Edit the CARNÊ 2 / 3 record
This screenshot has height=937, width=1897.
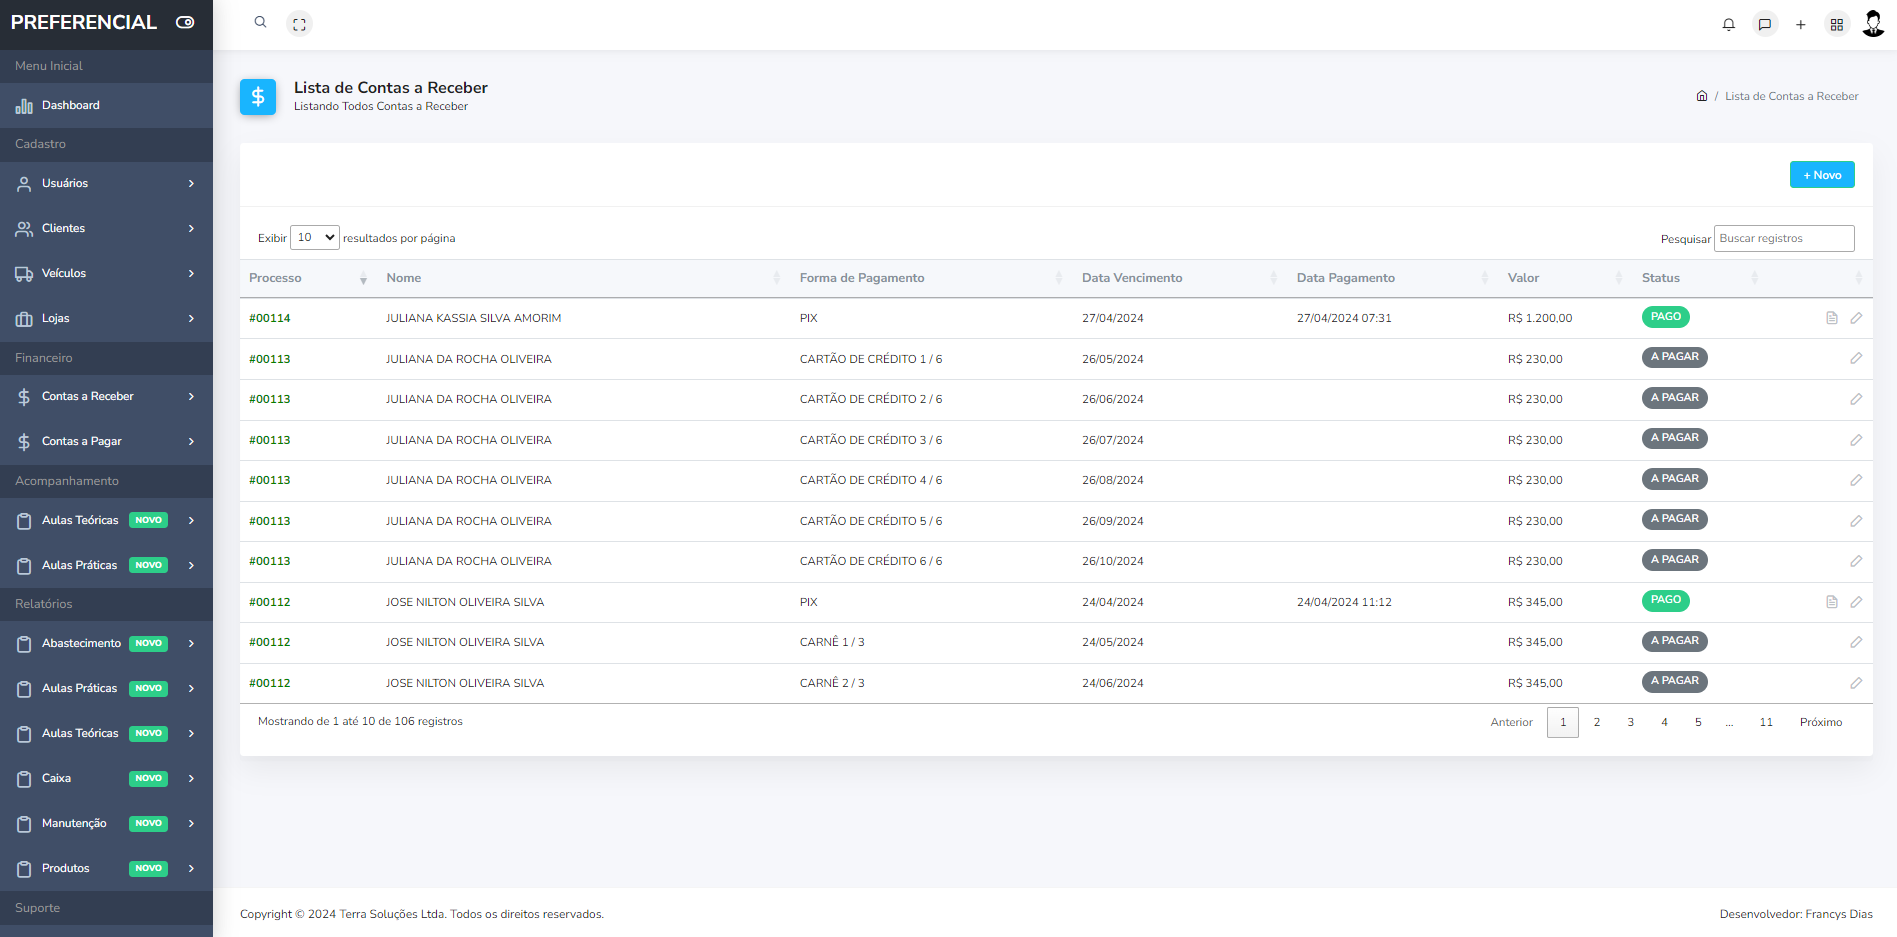pyautogui.click(x=1856, y=683)
